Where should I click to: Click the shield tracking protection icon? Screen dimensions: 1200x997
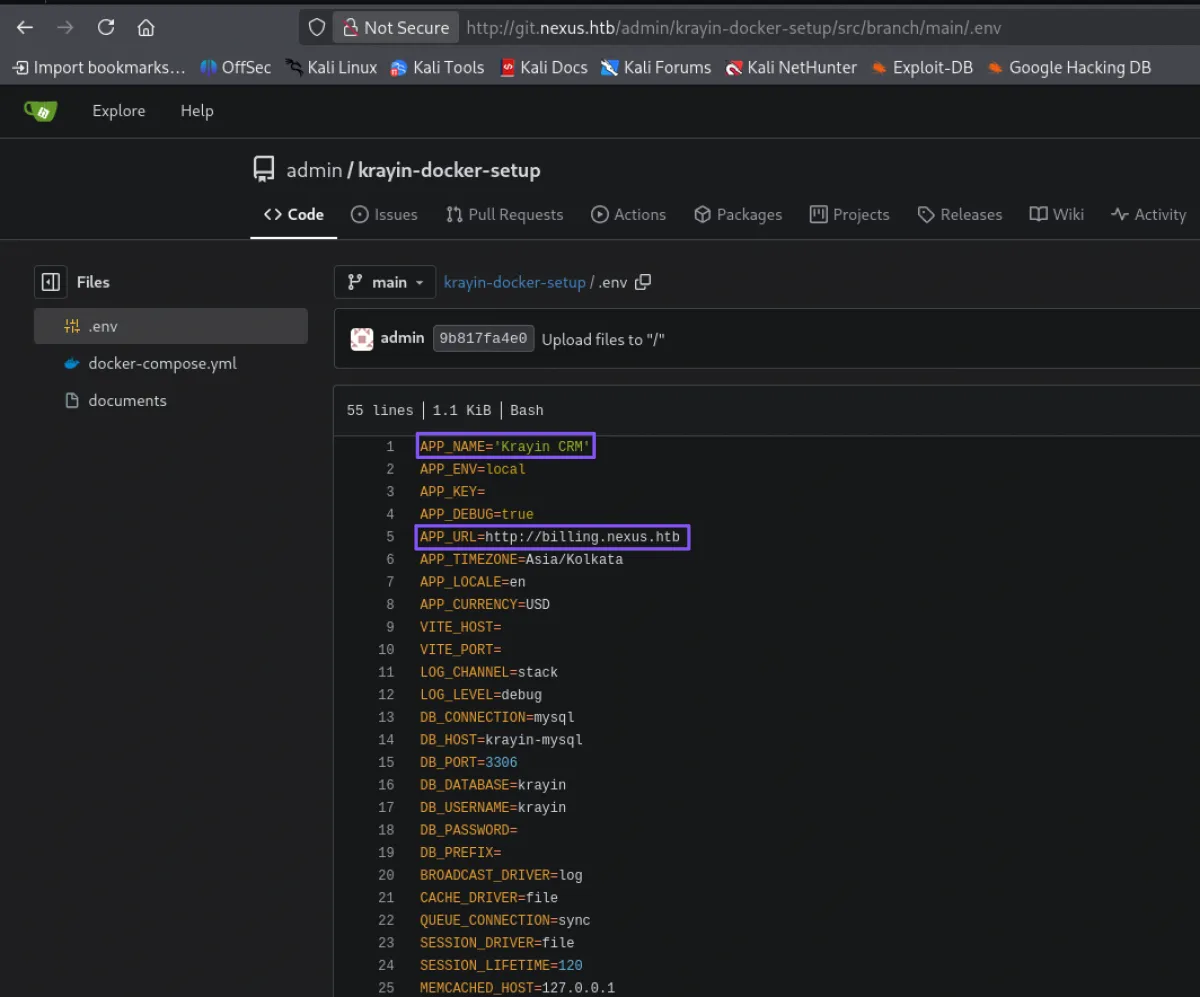pyautogui.click(x=317, y=28)
